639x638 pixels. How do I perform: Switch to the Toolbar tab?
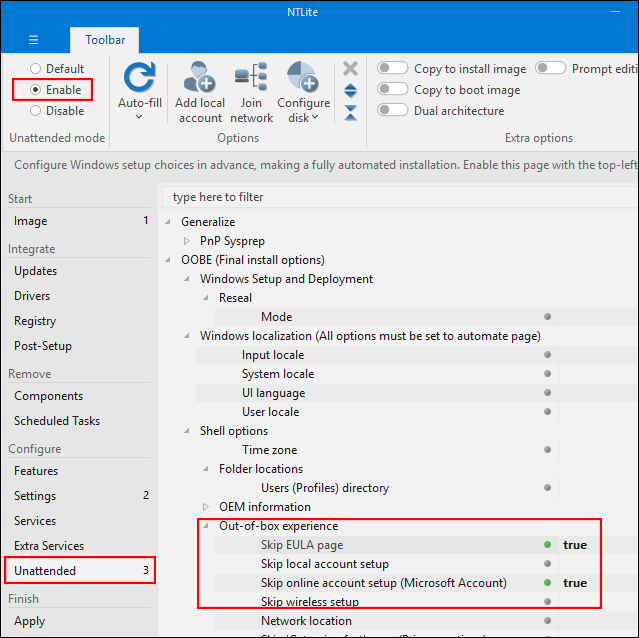(x=104, y=40)
